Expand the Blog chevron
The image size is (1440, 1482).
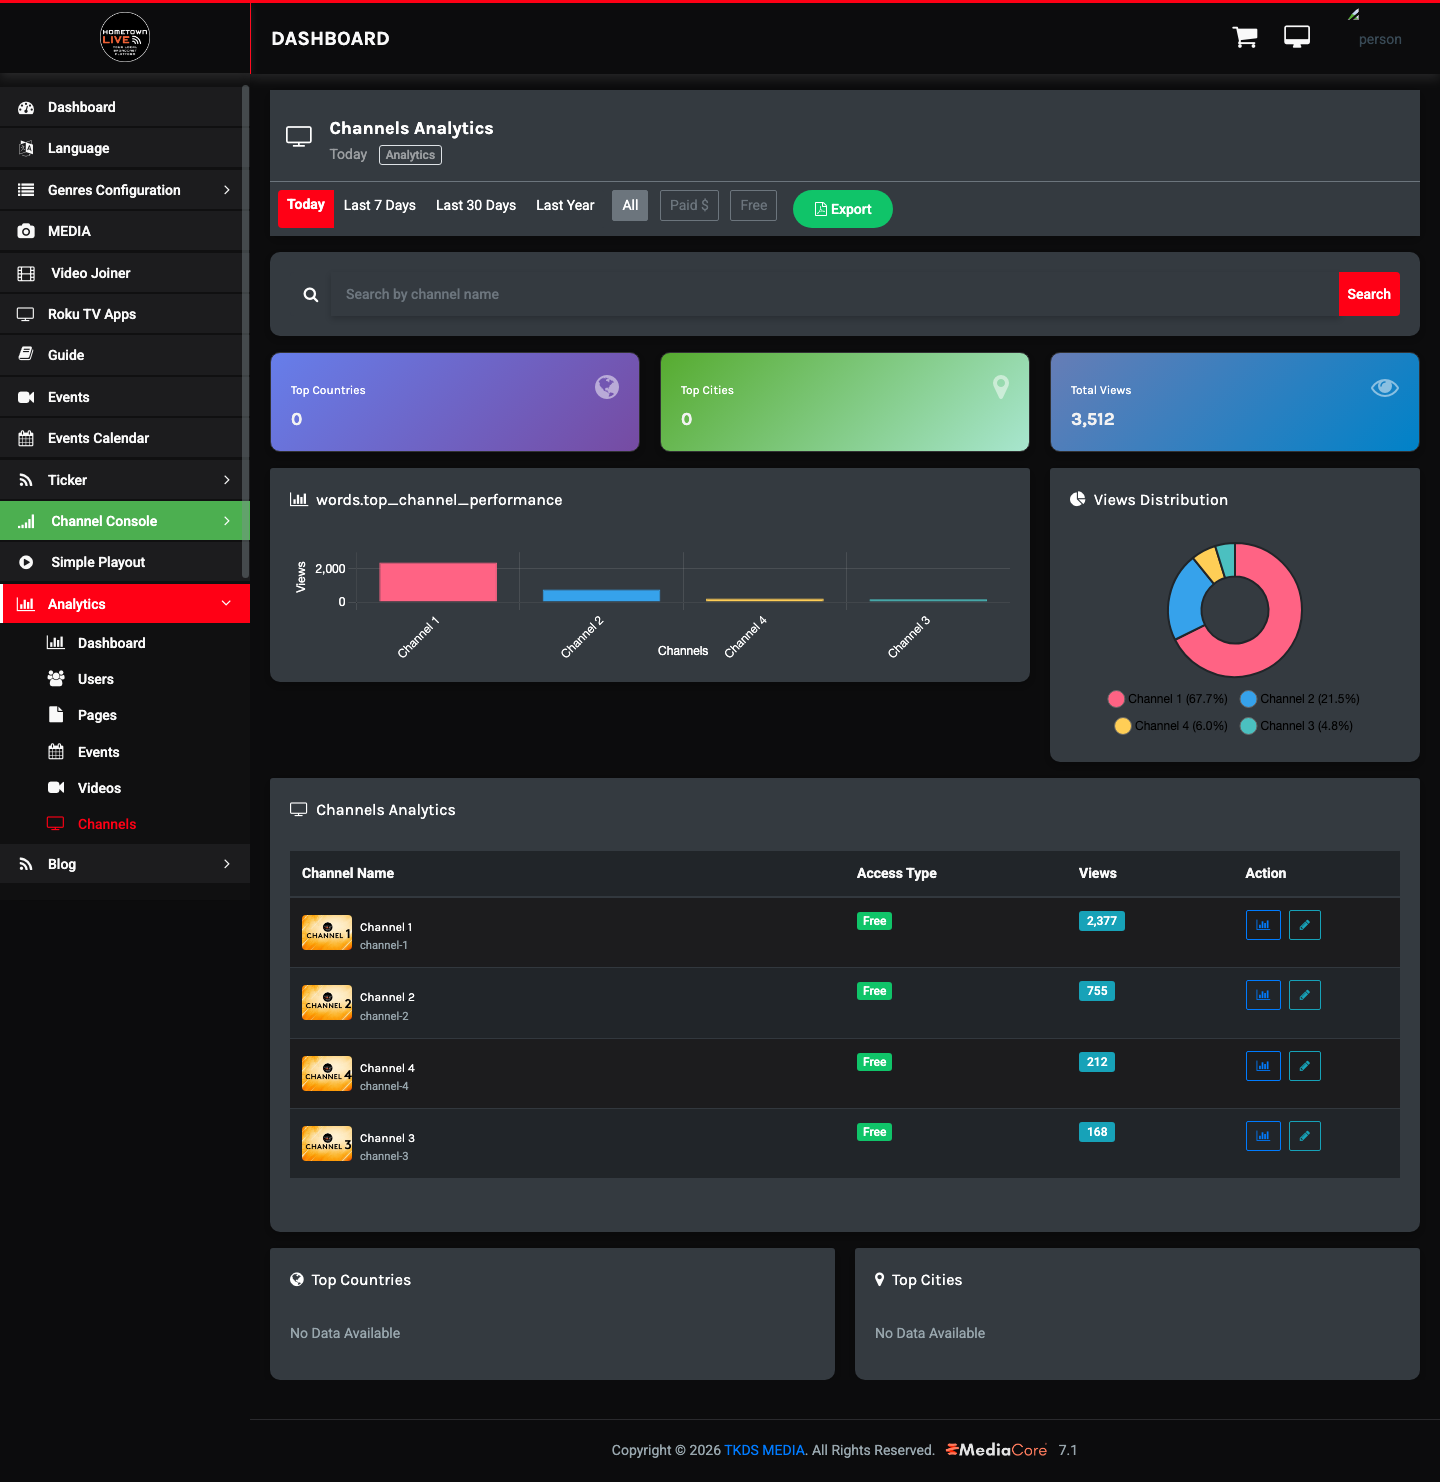(227, 864)
